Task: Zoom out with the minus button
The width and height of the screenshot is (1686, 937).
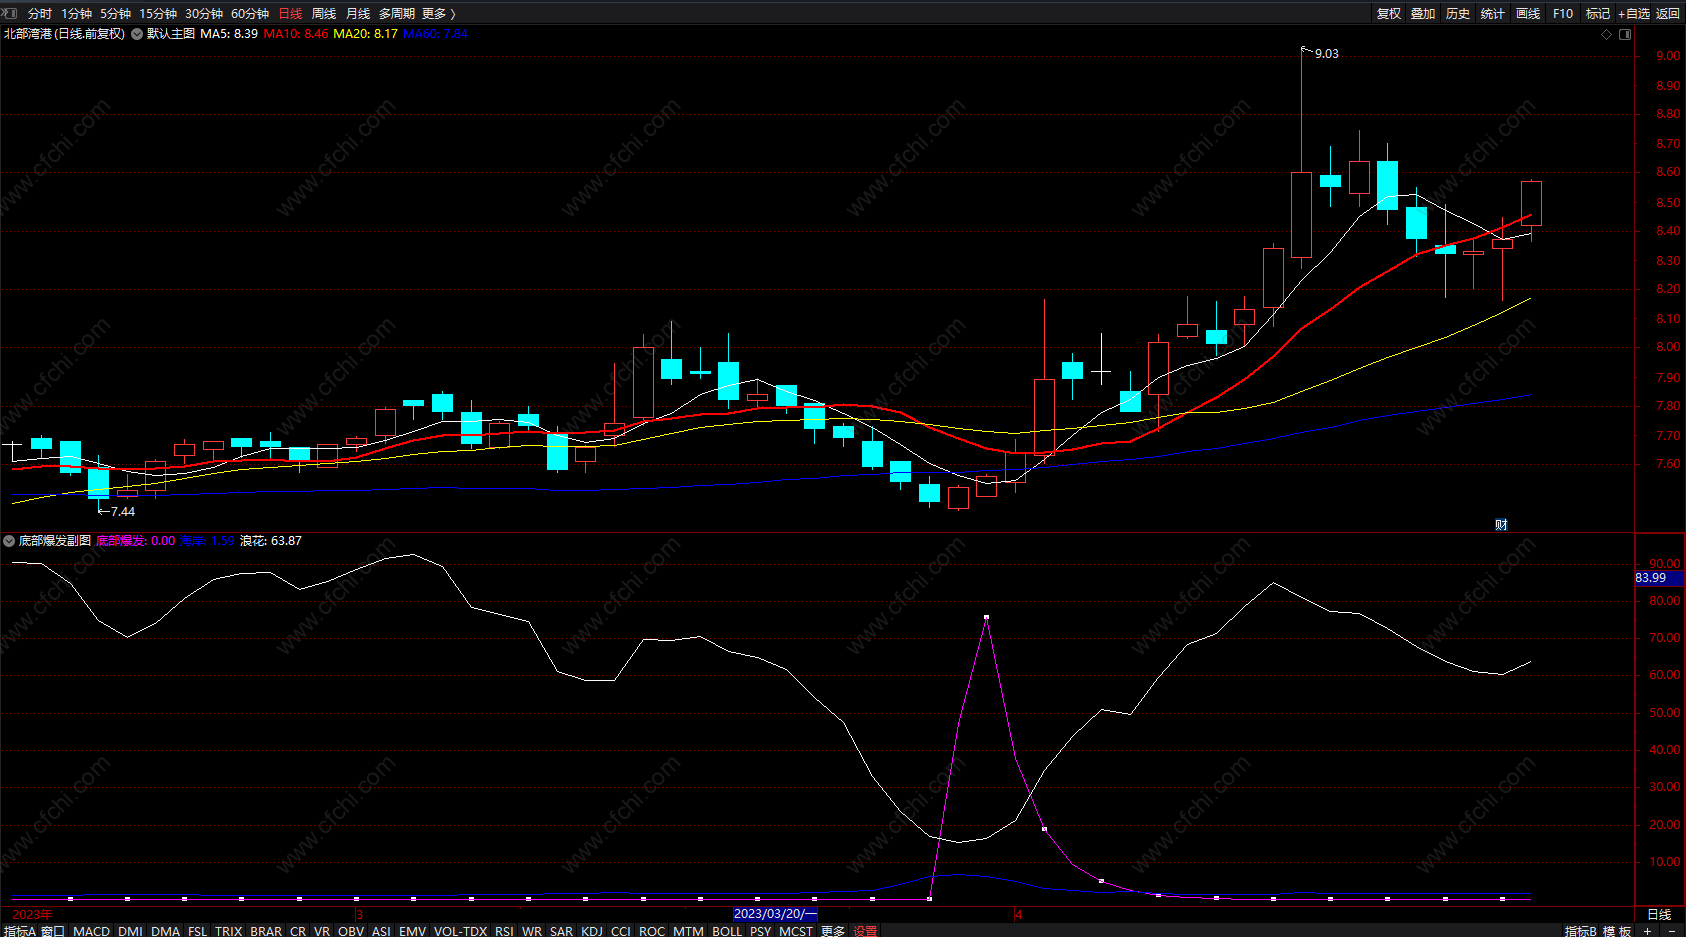Action: (1672, 931)
